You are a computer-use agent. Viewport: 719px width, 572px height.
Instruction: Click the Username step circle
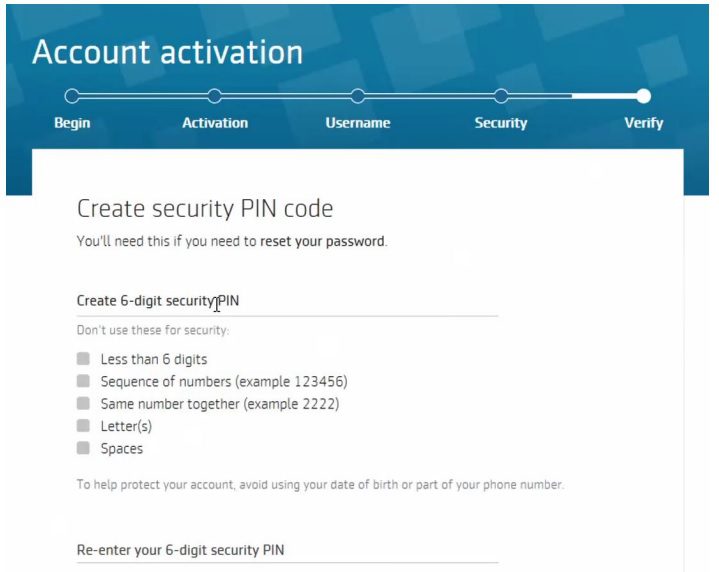tap(357, 97)
